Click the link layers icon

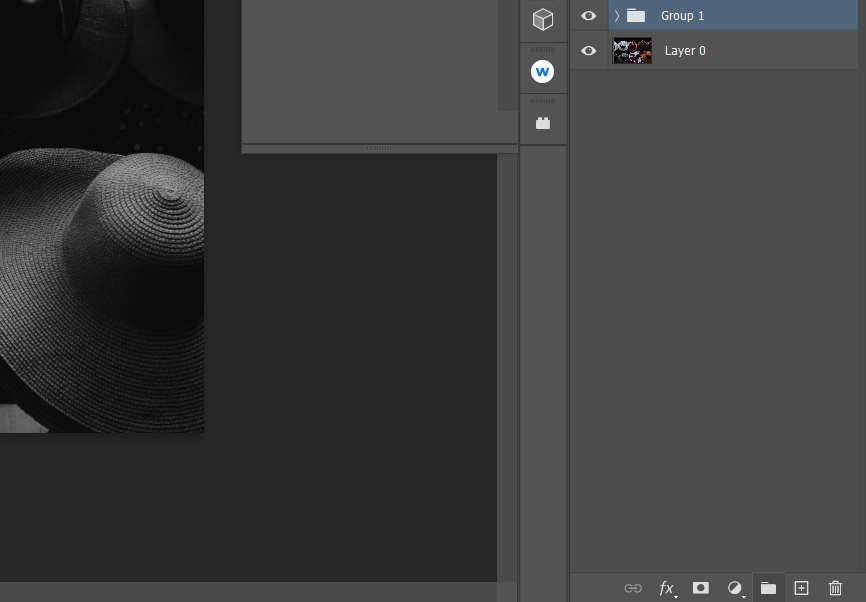tap(633, 588)
